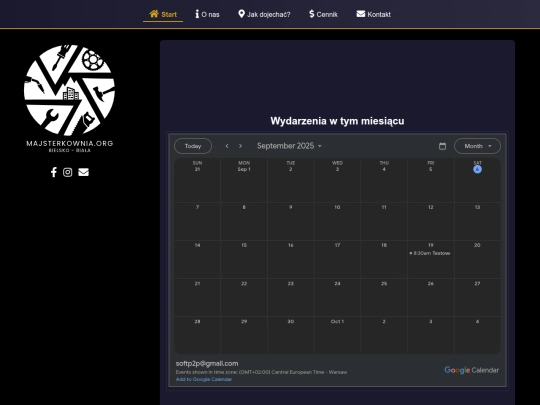Select Sunday 31 in calendar

pyautogui.click(x=197, y=169)
